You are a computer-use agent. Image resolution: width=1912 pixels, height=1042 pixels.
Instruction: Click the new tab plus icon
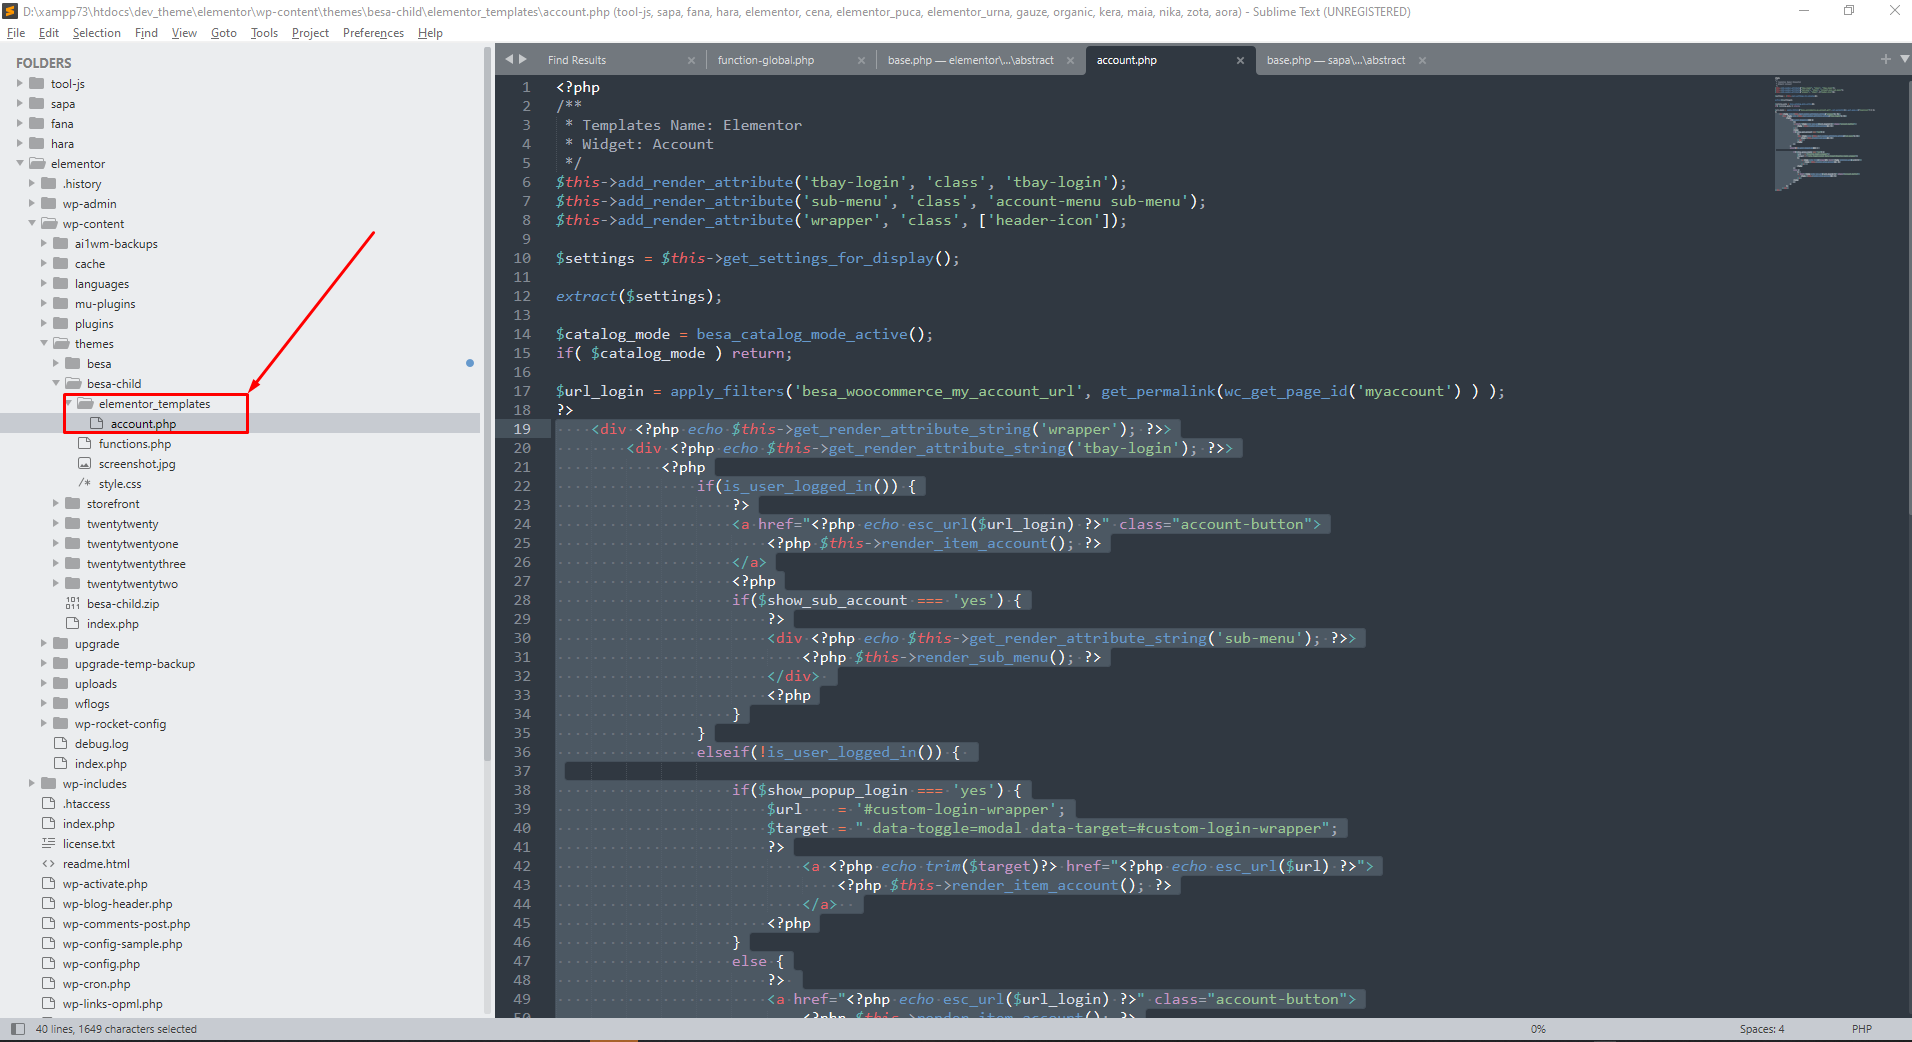(x=1886, y=59)
